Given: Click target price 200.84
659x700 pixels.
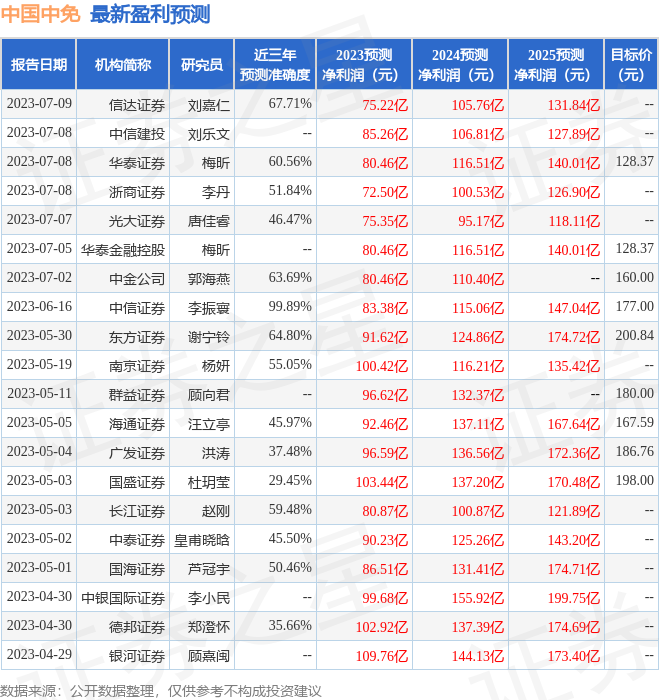Looking at the screenshot, I should click(x=634, y=335).
